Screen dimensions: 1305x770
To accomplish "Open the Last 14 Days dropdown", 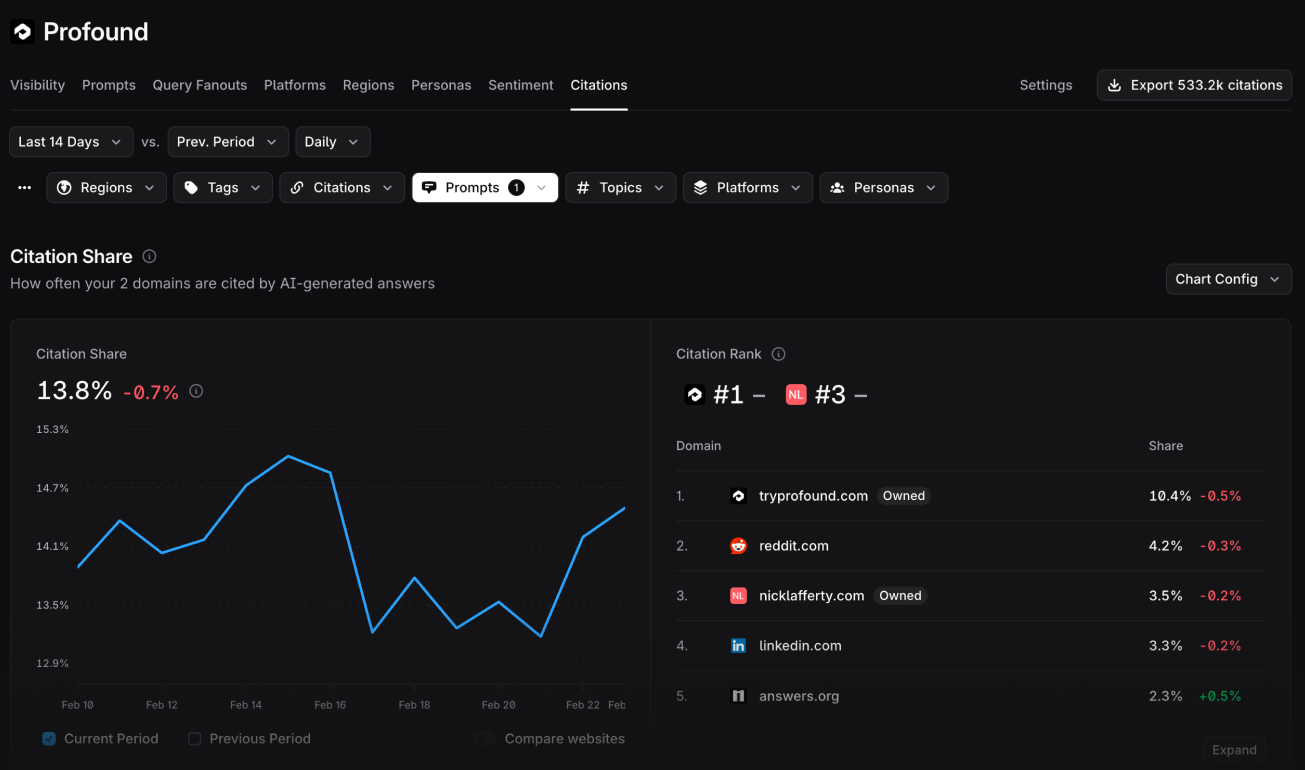I will pyautogui.click(x=71, y=142).
